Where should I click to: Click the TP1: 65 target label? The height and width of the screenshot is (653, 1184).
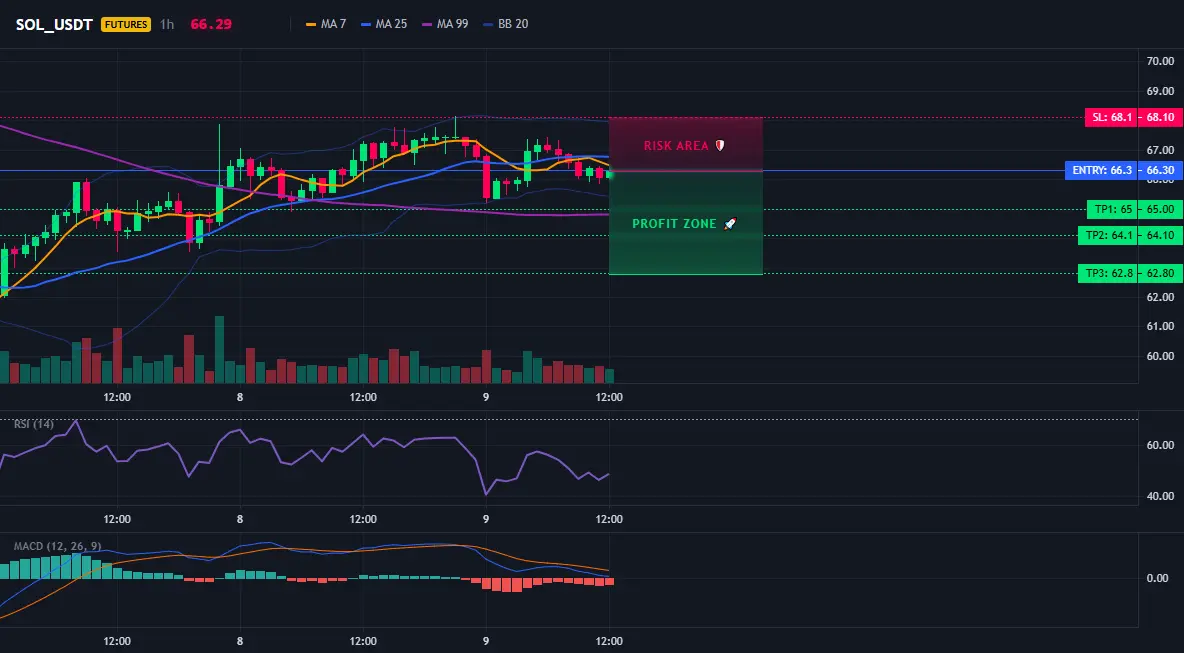[1112, 209]
